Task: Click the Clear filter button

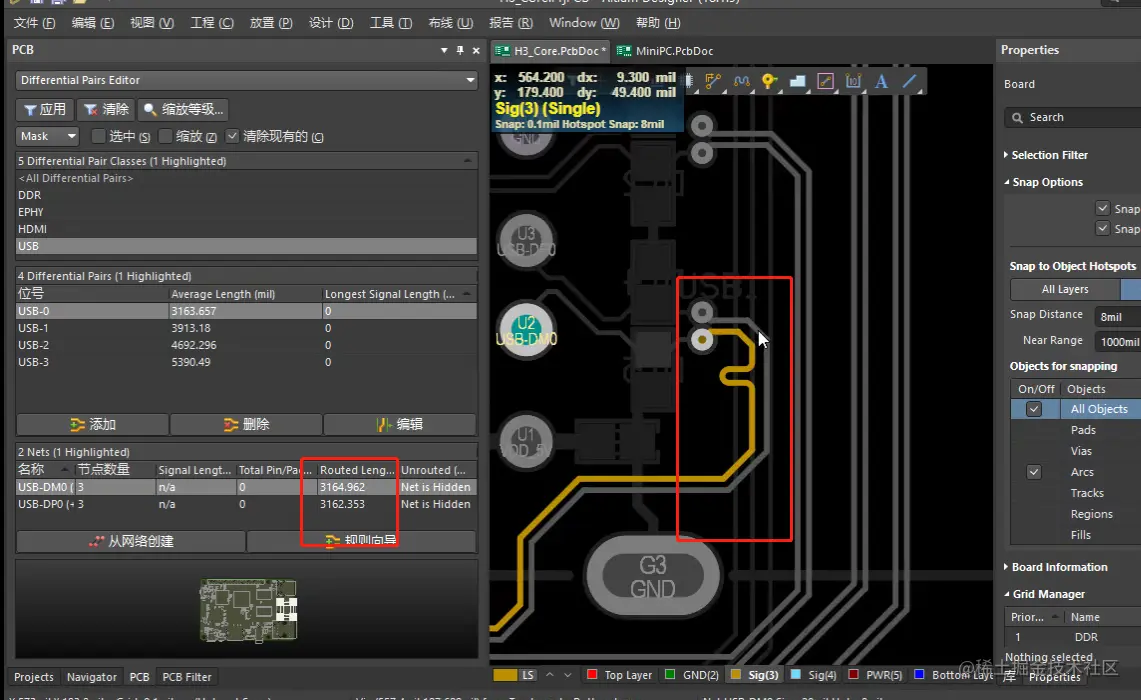Action: point(106,109)
